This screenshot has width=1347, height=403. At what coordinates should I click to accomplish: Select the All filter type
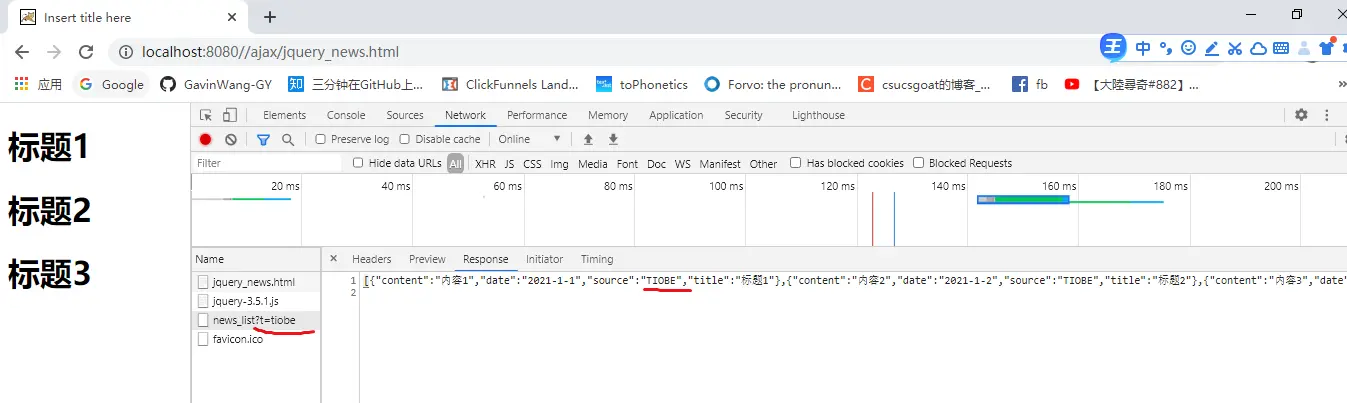pos(455,163)
